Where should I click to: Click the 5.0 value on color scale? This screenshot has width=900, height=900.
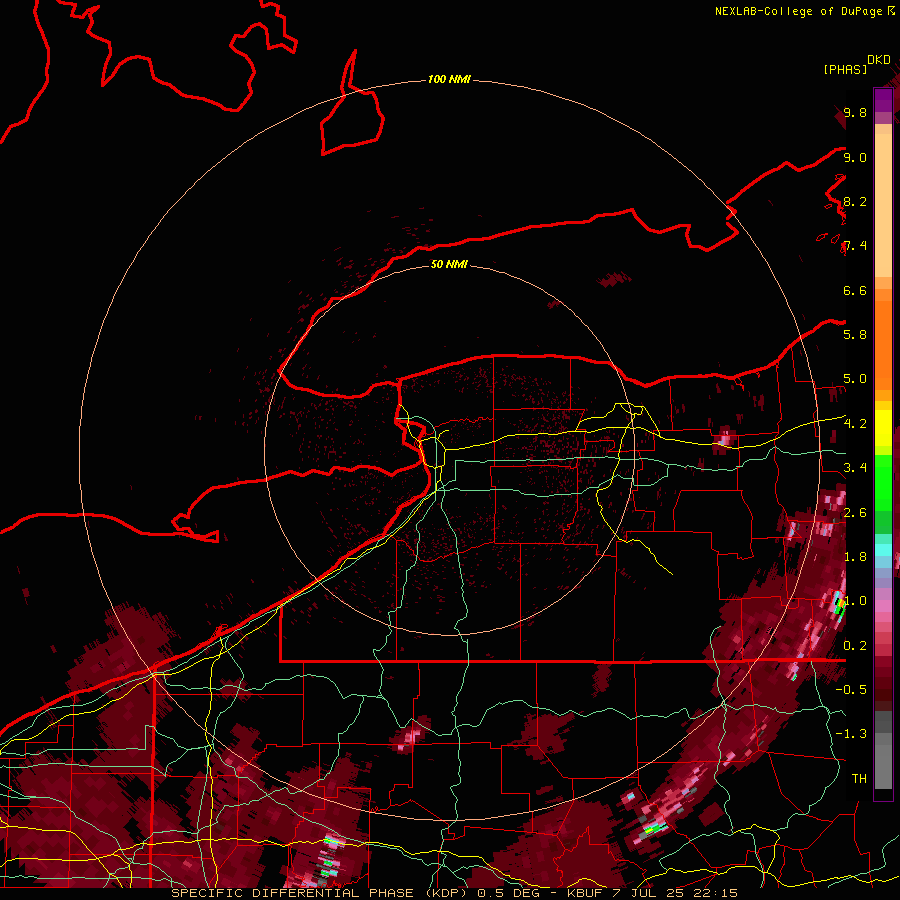click(855, 379)
